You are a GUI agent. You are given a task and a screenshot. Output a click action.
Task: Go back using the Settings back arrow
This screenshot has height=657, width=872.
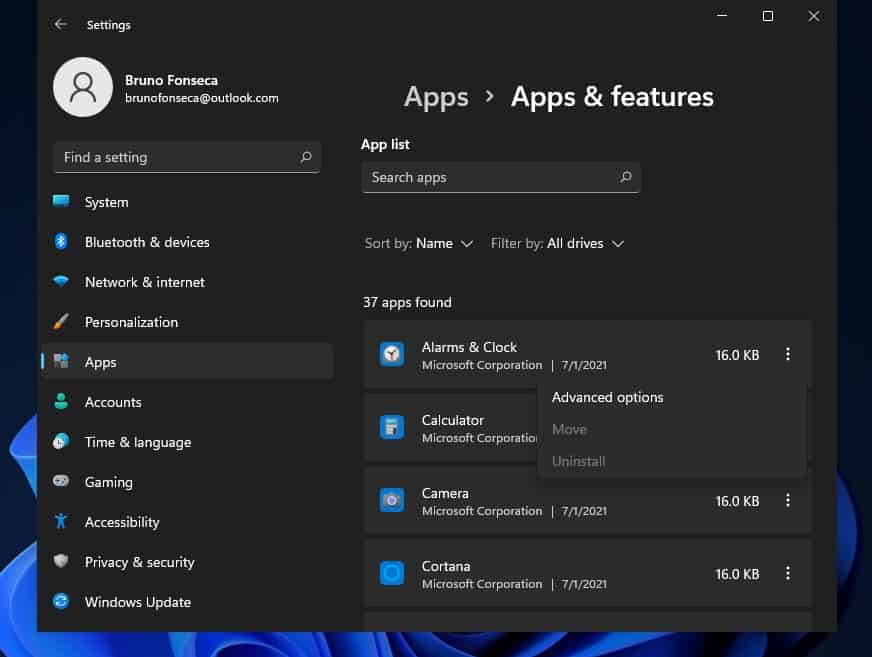(61, 24)
